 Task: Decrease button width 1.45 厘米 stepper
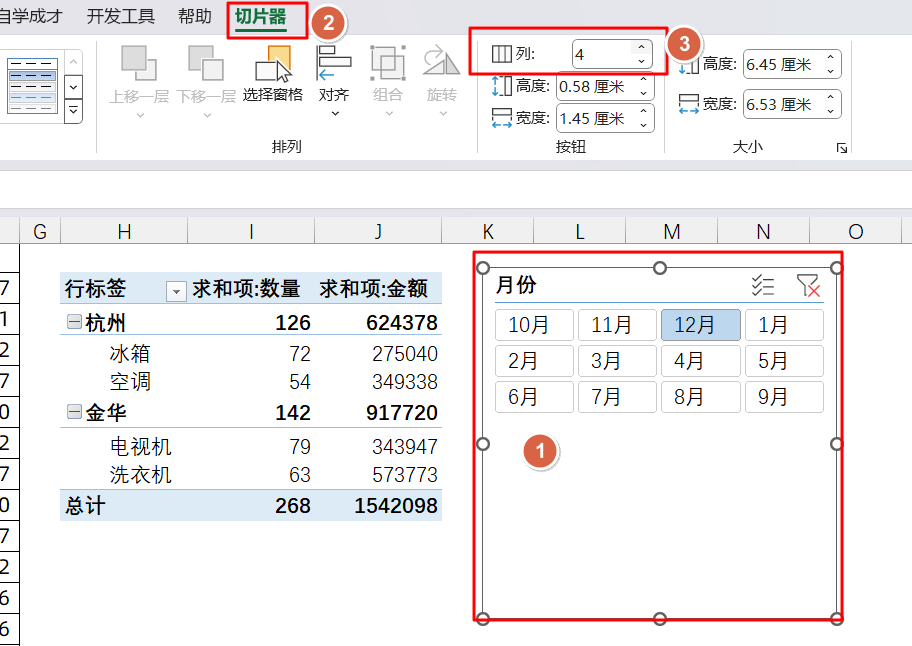coord(643,125)
